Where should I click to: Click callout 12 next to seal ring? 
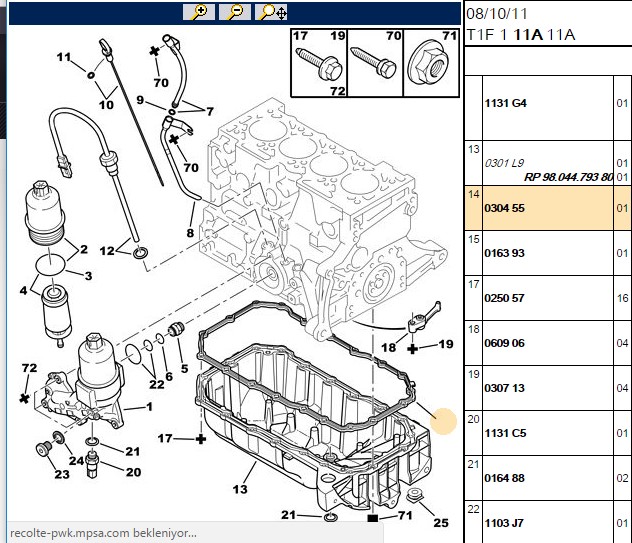[x=107, y=251]
